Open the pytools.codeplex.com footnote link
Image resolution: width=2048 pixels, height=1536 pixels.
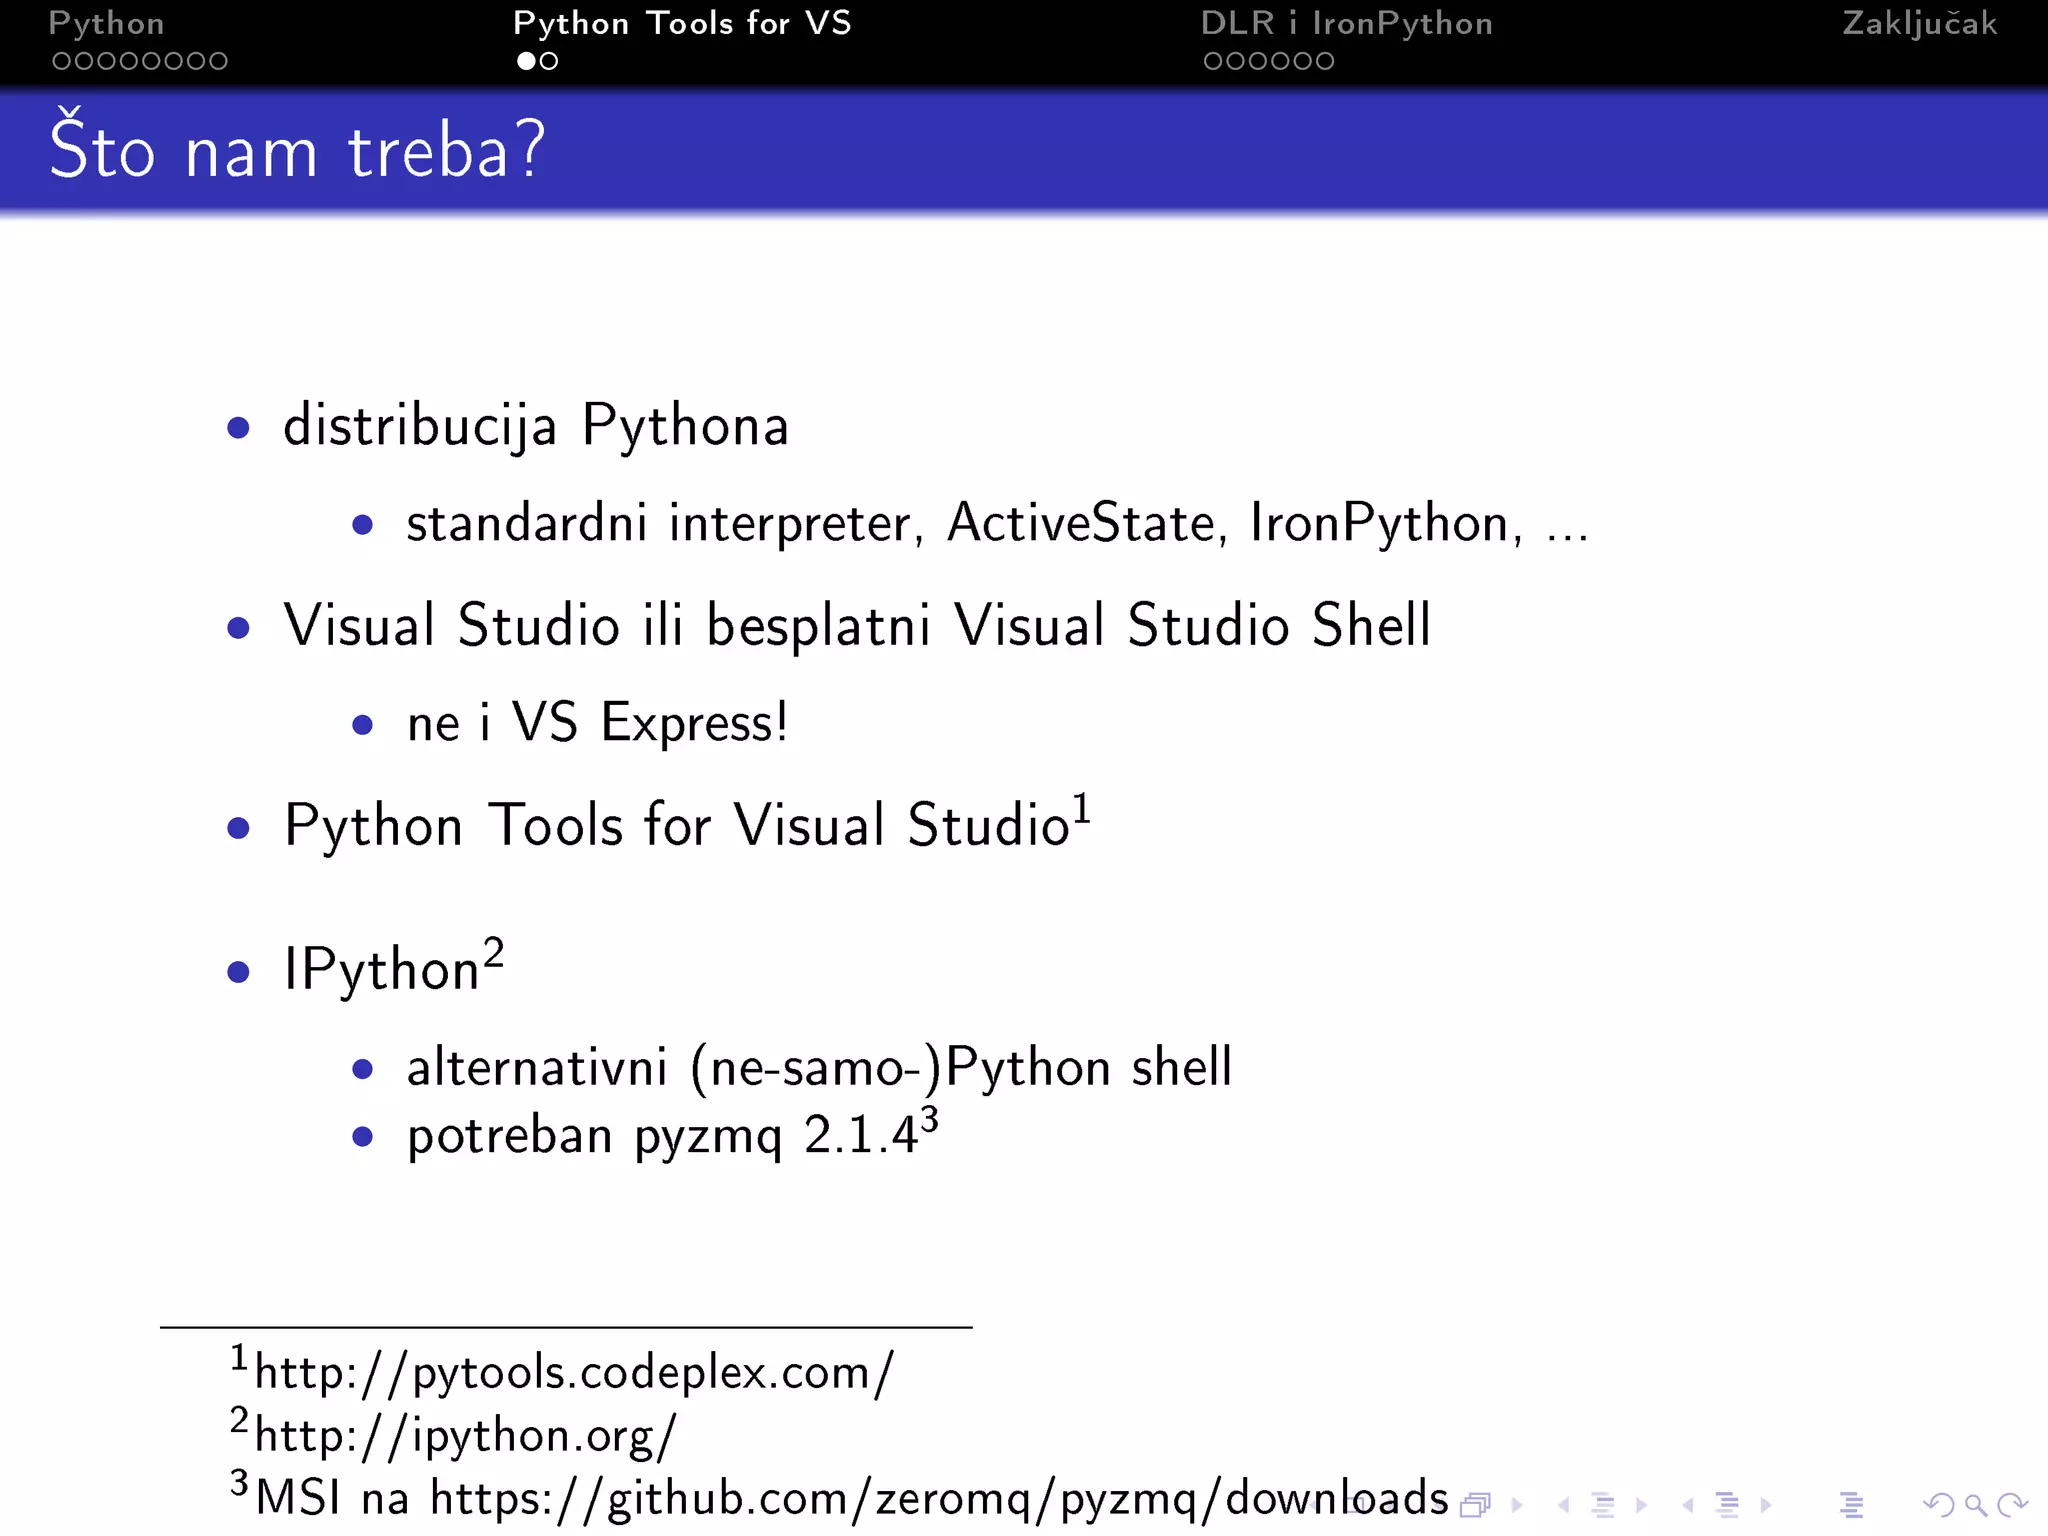574,1373
